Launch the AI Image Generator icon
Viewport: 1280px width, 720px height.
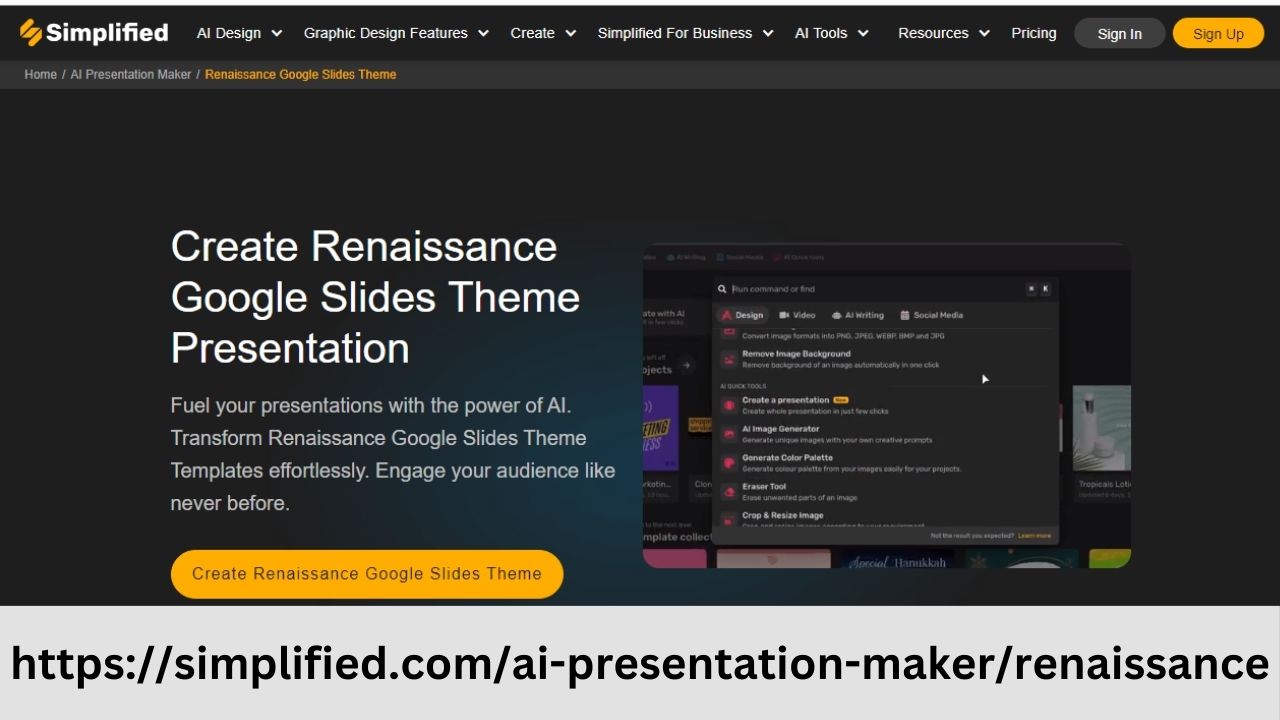(x=729, y=431)
